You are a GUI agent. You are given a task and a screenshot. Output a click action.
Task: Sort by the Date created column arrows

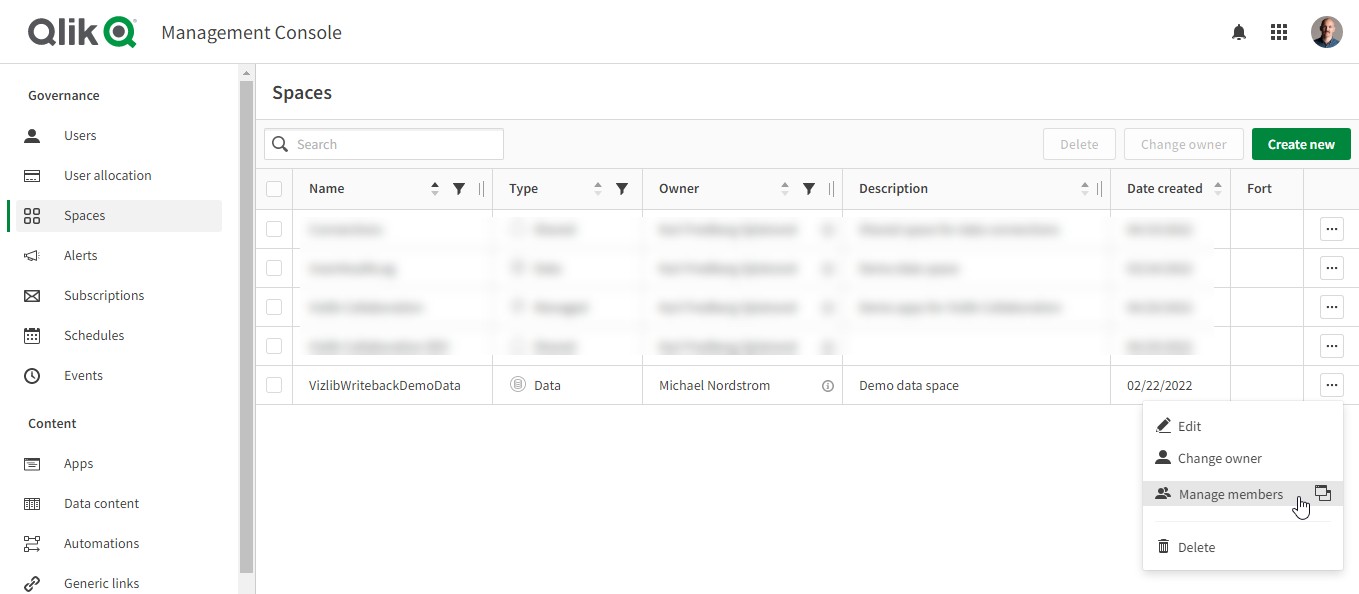(1217, 188)
